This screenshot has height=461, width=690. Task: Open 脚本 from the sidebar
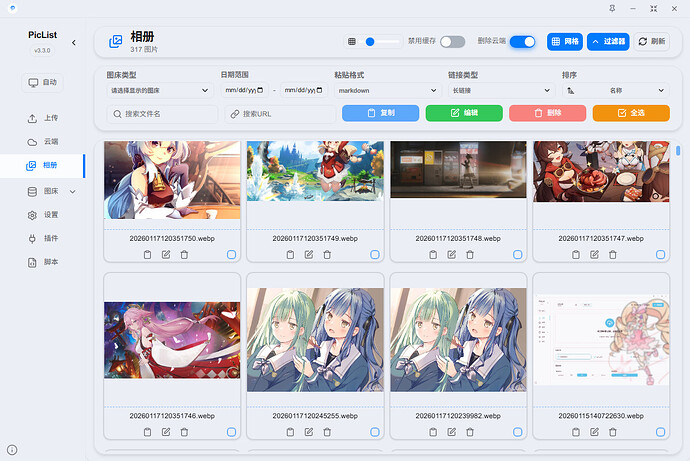(42, 262)
